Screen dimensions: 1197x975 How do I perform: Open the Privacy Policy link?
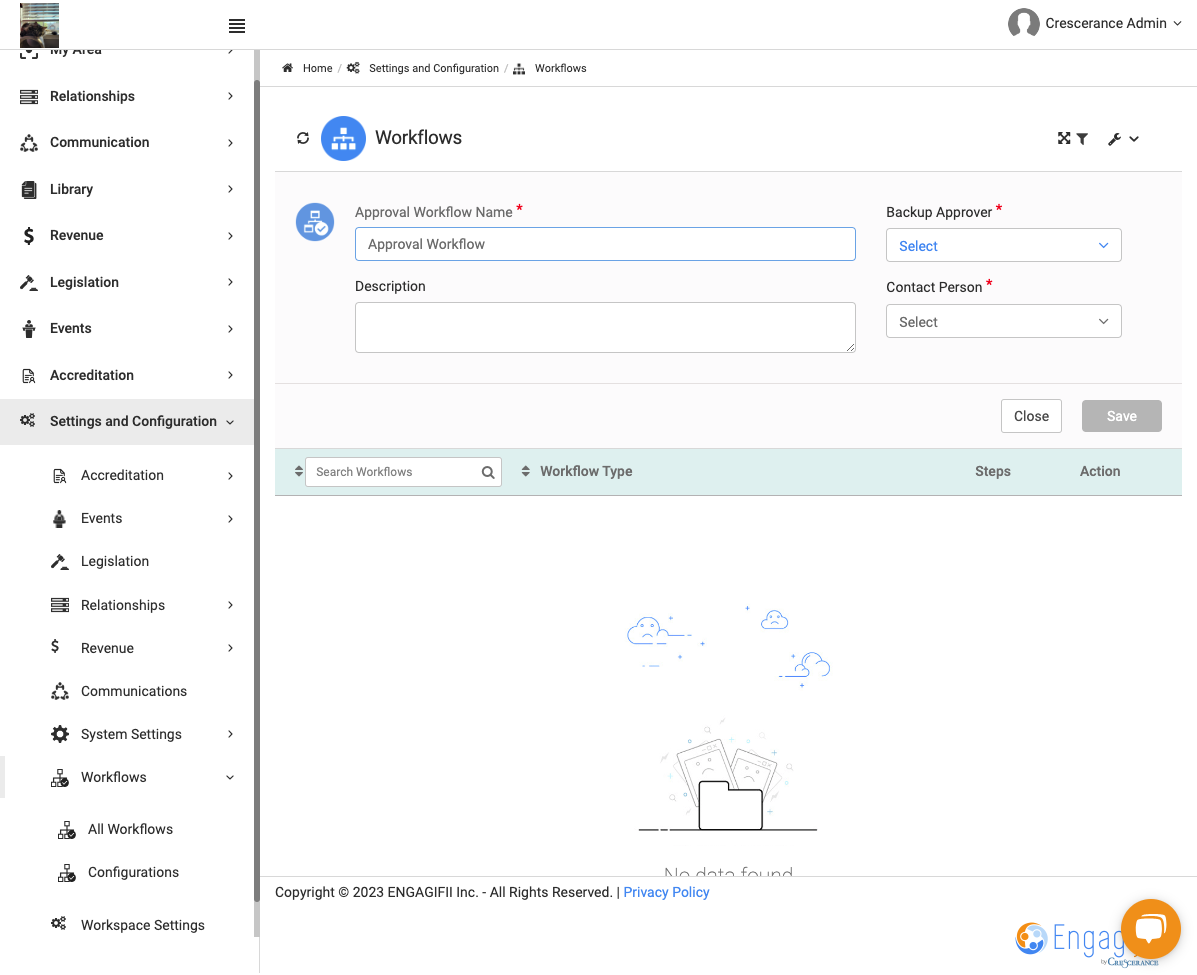click(666, 892)
